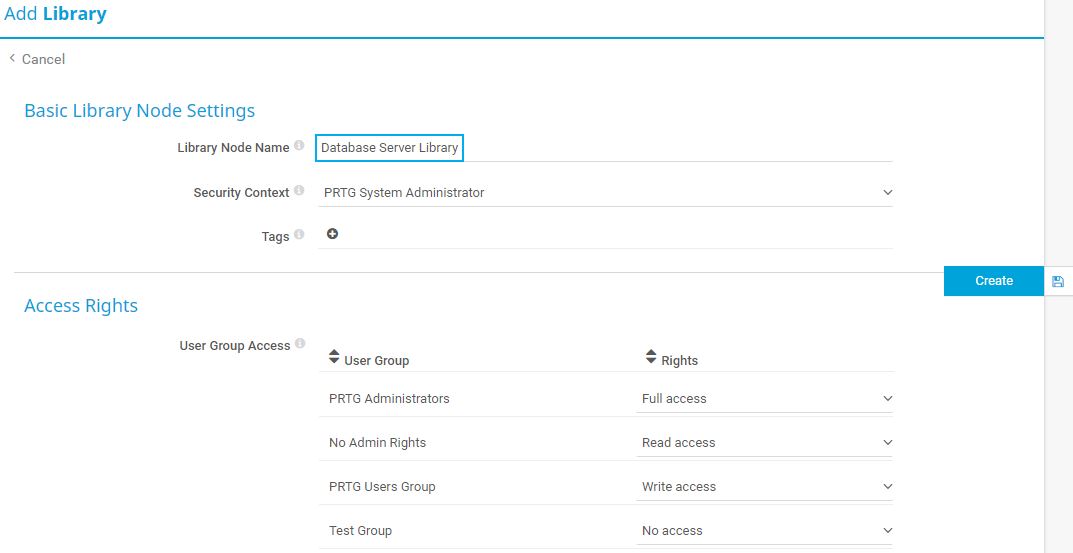The width and height of the screenshot is (1073, 553).
Task: Expand PRTG Users Group rights dropdown
Action: (765, 486)
